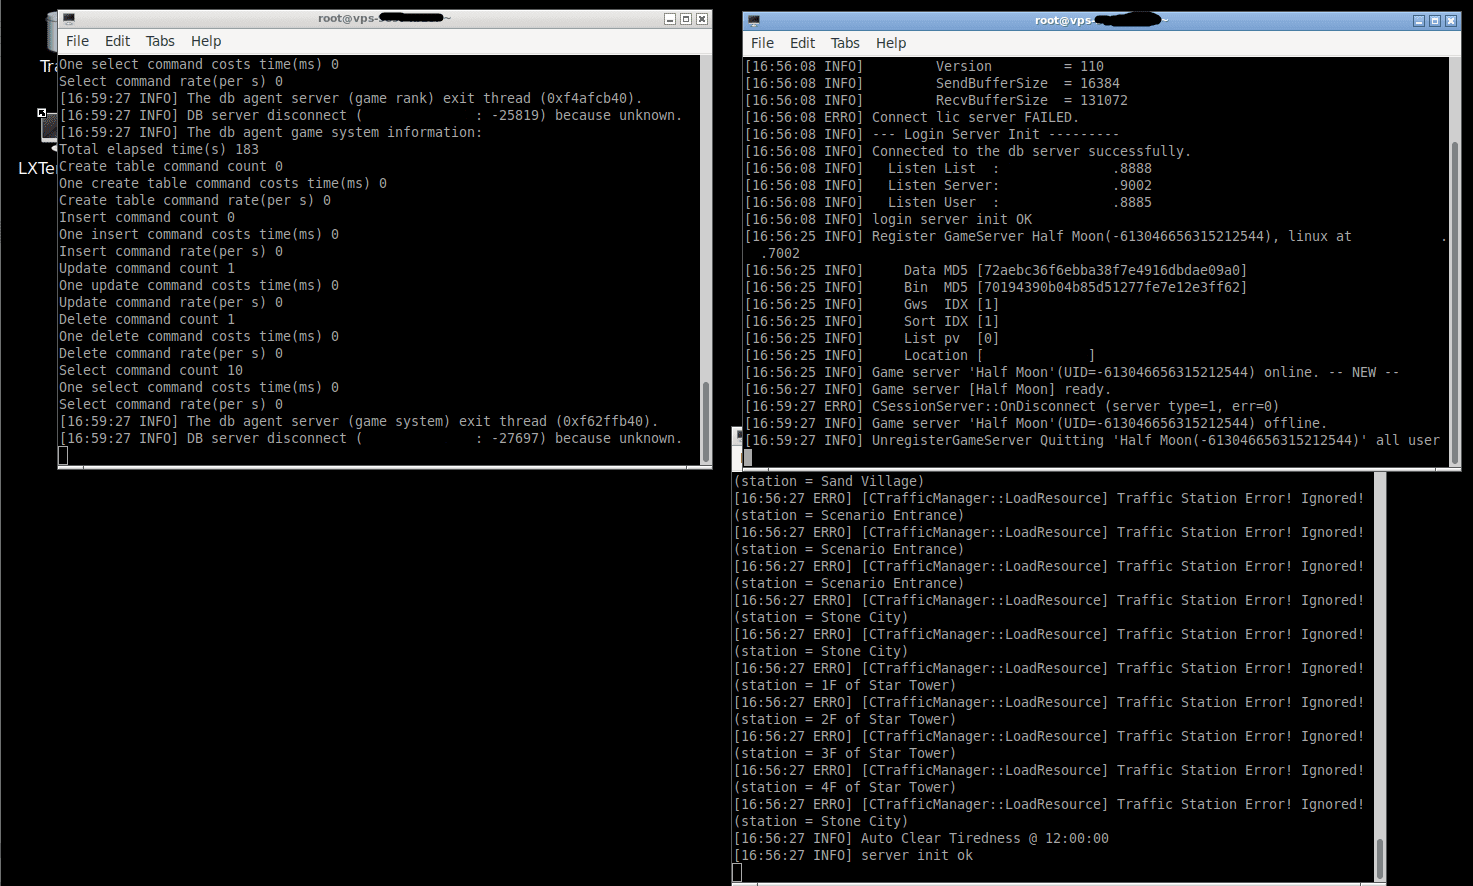Click 'Listen User : .8885' line
This screenshot has width=1473, height=886.
[948, 202]
